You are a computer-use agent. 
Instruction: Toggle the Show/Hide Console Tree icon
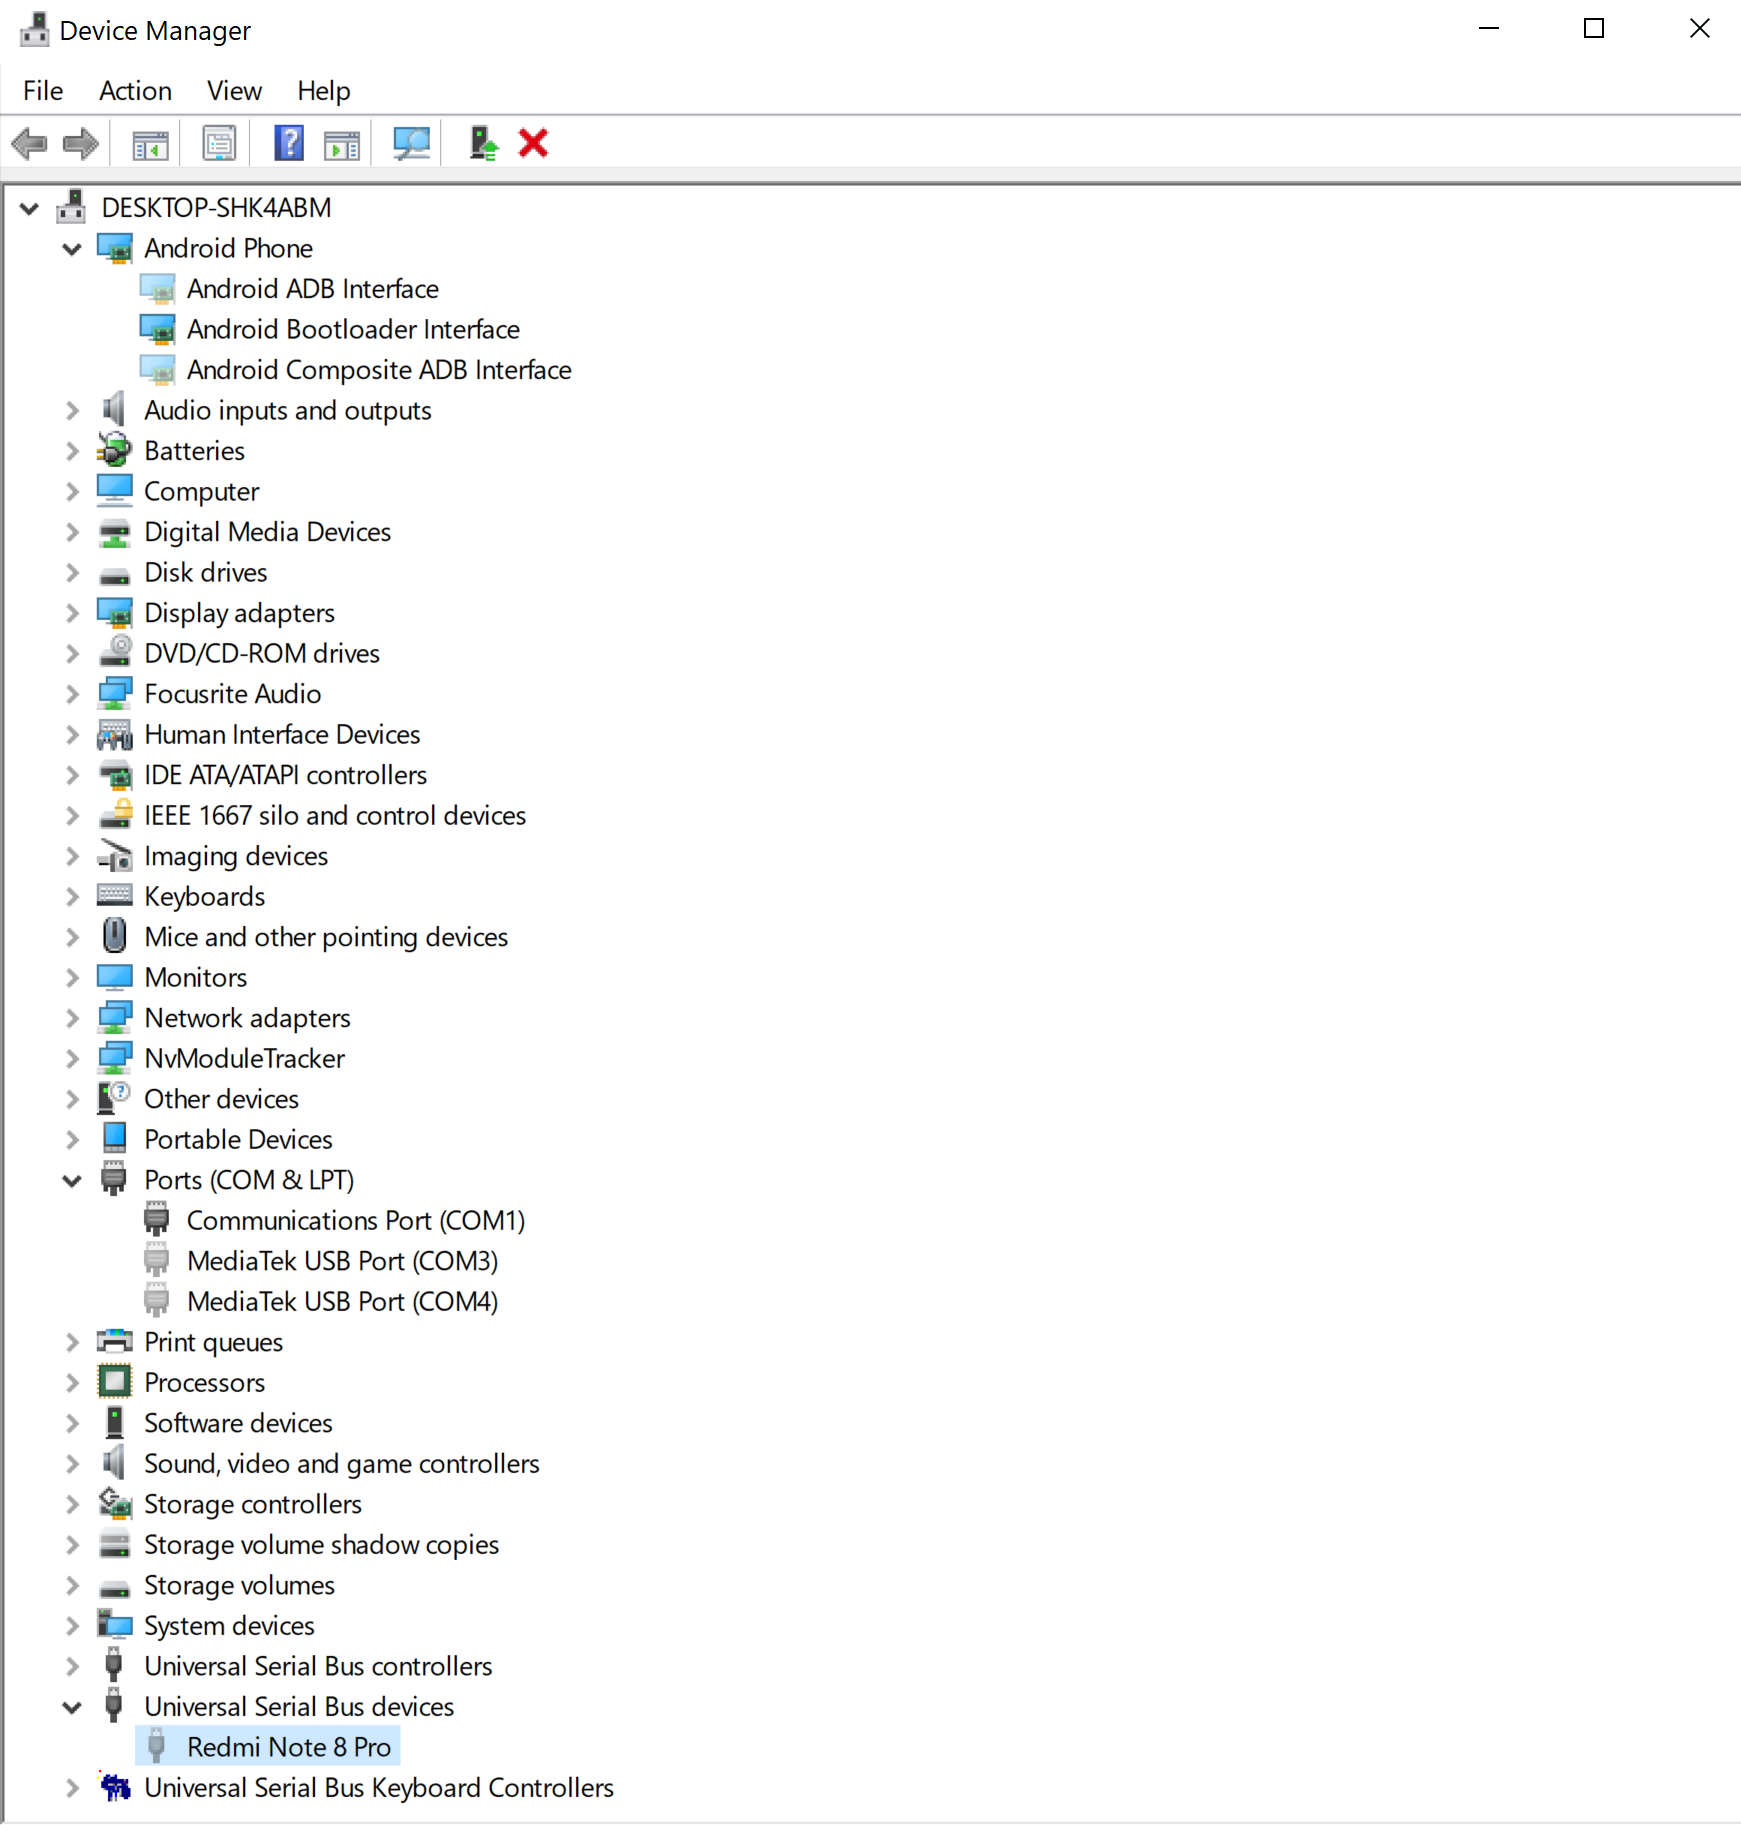pos(151,144)
